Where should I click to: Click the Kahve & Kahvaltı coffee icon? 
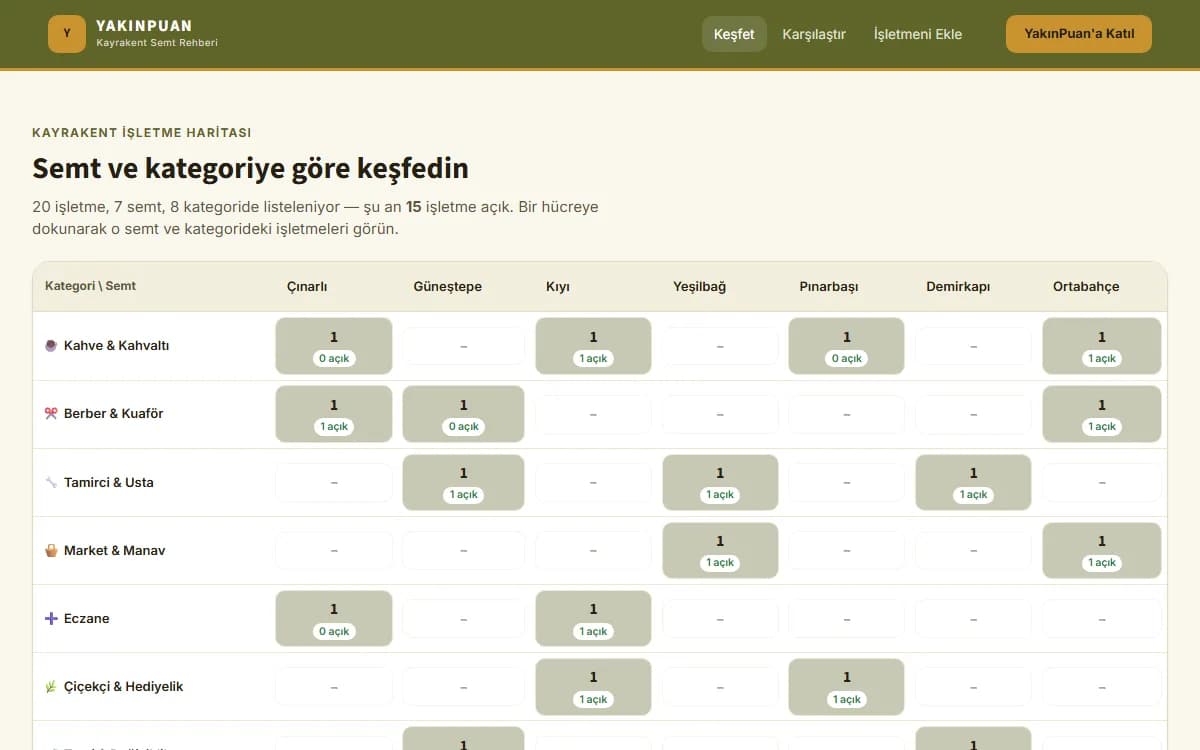pyautogui.click(x=51, y=346)
